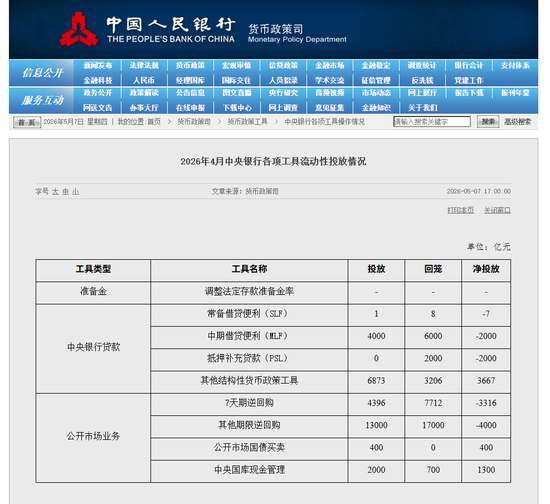The image size is (550, 504).
Task: Click 公开市场国债买卖 table cell
Action: (249, 448)
